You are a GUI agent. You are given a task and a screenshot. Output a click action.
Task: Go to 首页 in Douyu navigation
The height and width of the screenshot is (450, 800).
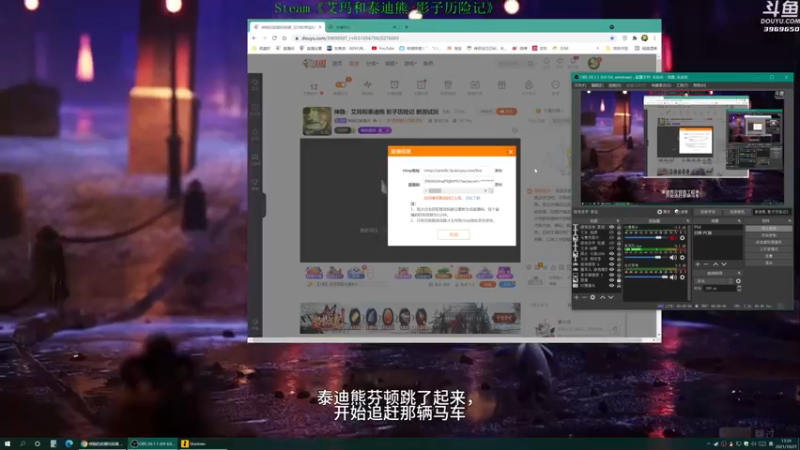pyautogui.click(x=337, y=63)
